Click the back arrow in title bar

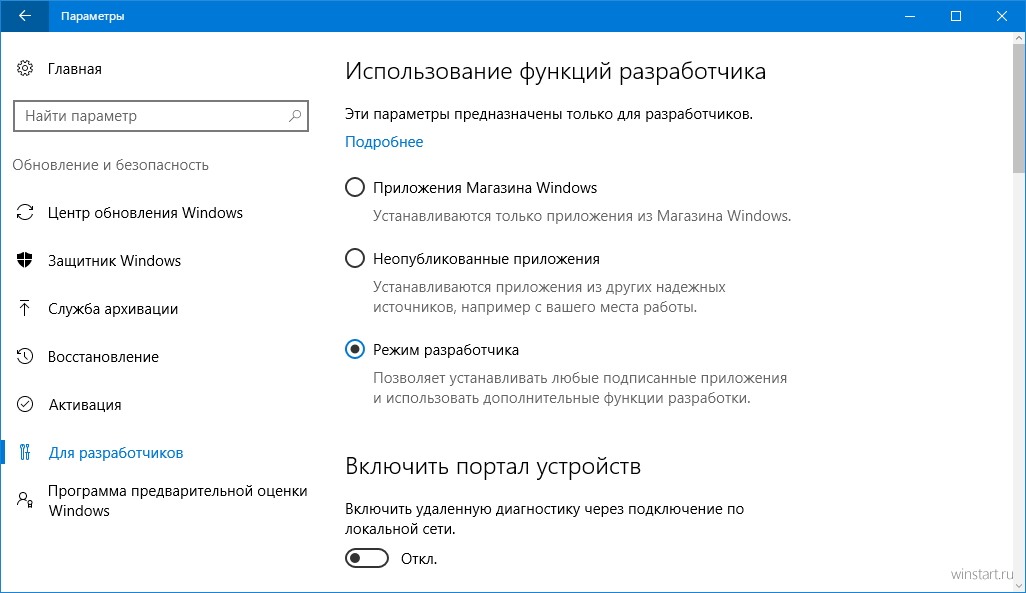[24, 16]
